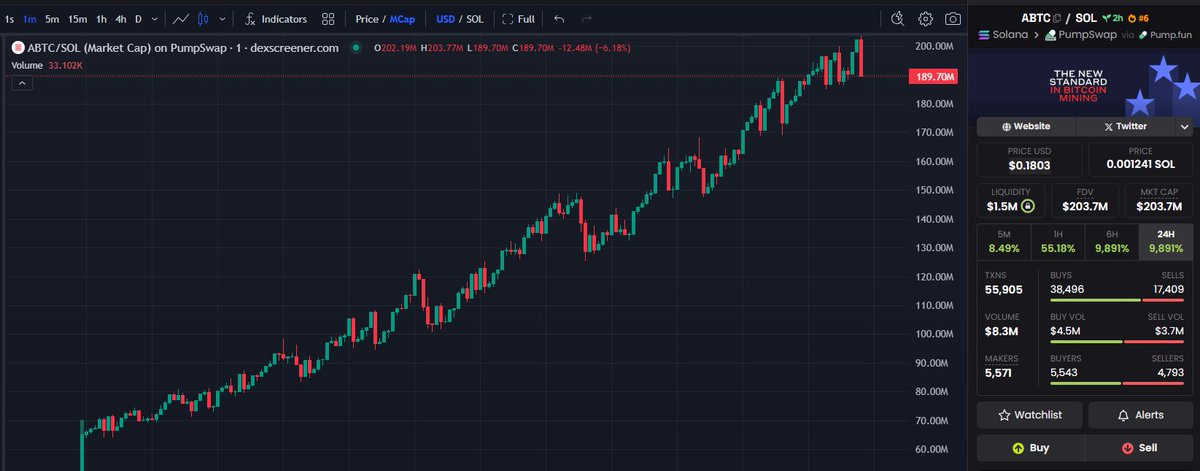Switch chart to D timeframe
The height and width of the screenshot is (471, 1200).
coord(139,19)
